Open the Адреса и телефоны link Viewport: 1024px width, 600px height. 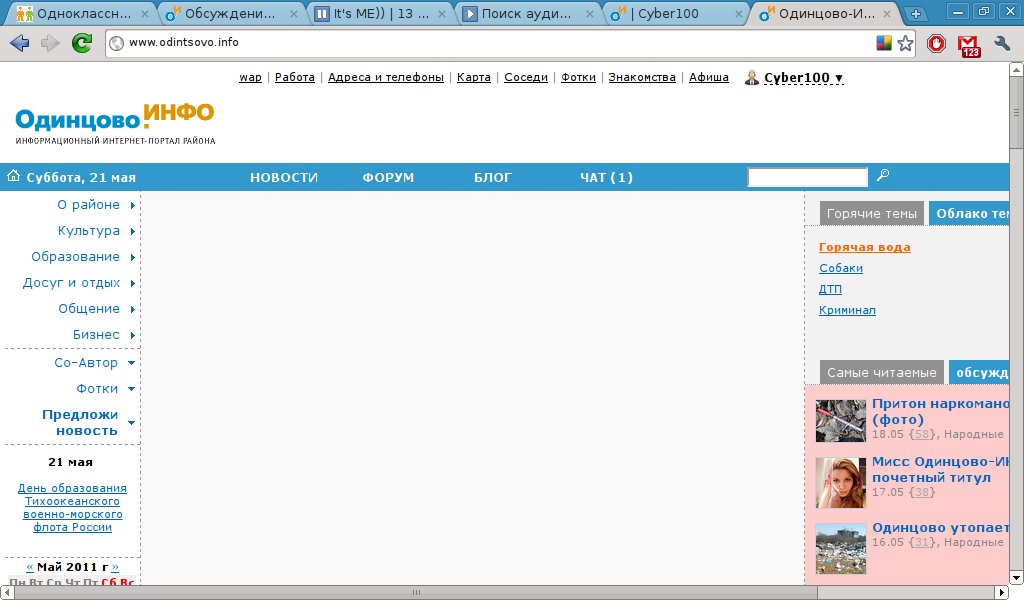(385, 77)
